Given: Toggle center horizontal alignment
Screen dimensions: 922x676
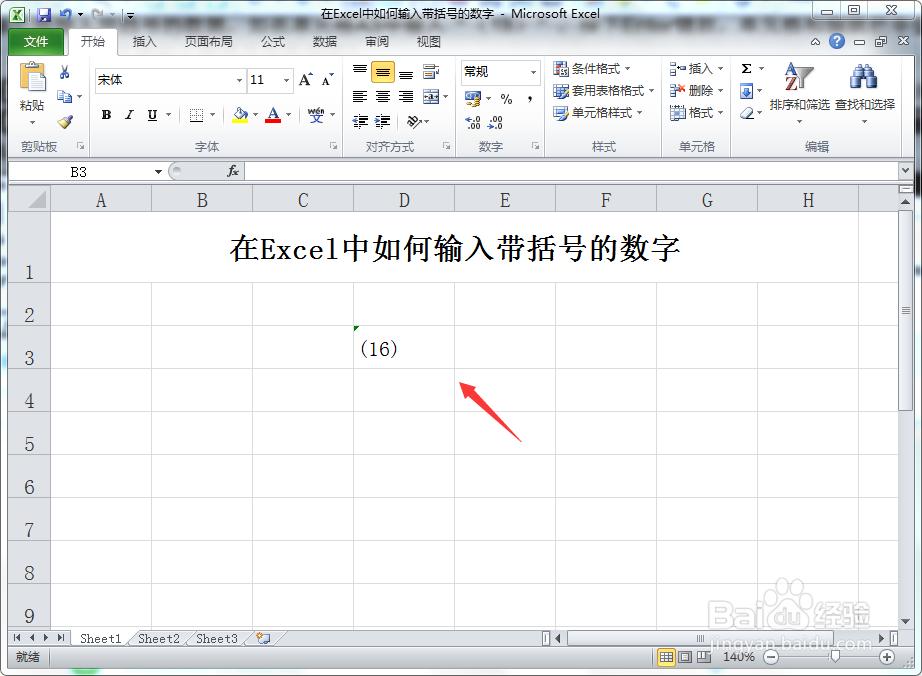Looking at the screenshot, I should tap(383, 96).
